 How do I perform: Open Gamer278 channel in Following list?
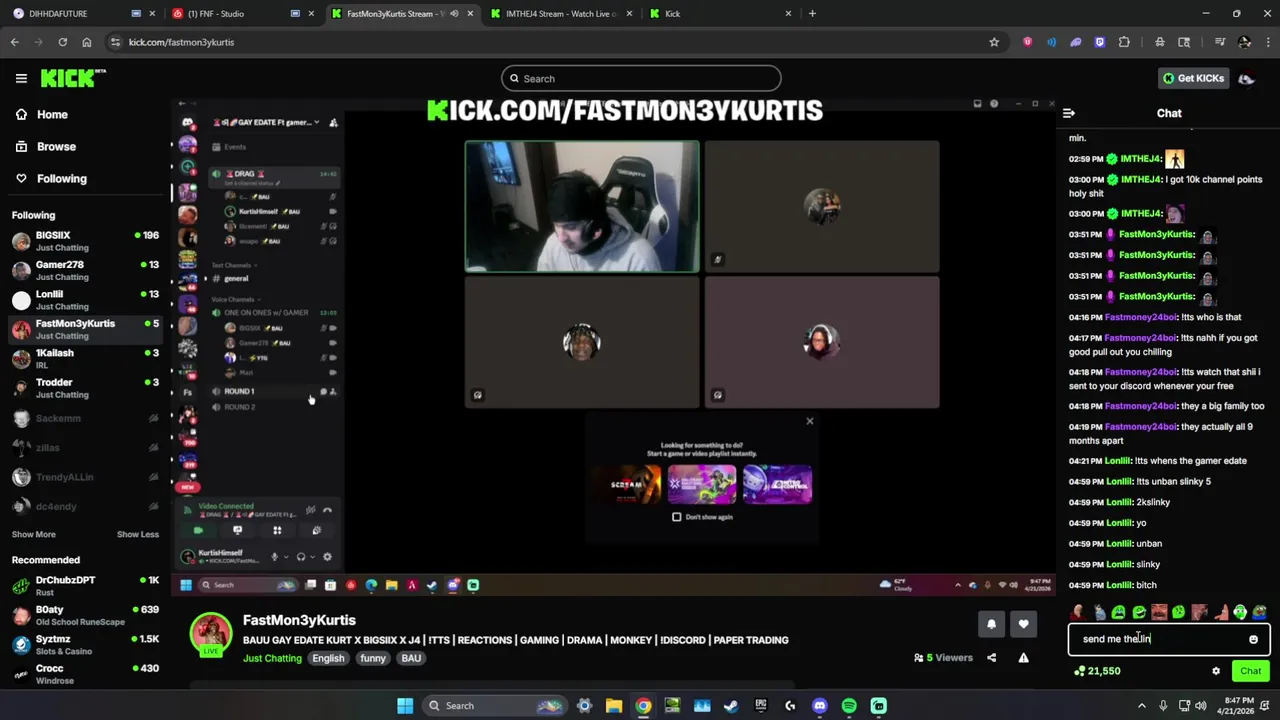[85, 270]
